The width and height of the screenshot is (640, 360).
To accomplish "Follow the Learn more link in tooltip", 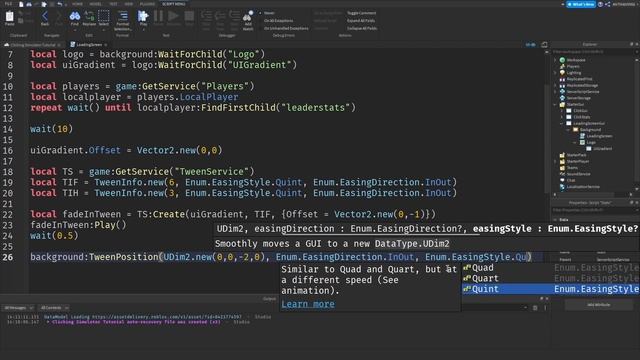I will [x=308, y=304].
